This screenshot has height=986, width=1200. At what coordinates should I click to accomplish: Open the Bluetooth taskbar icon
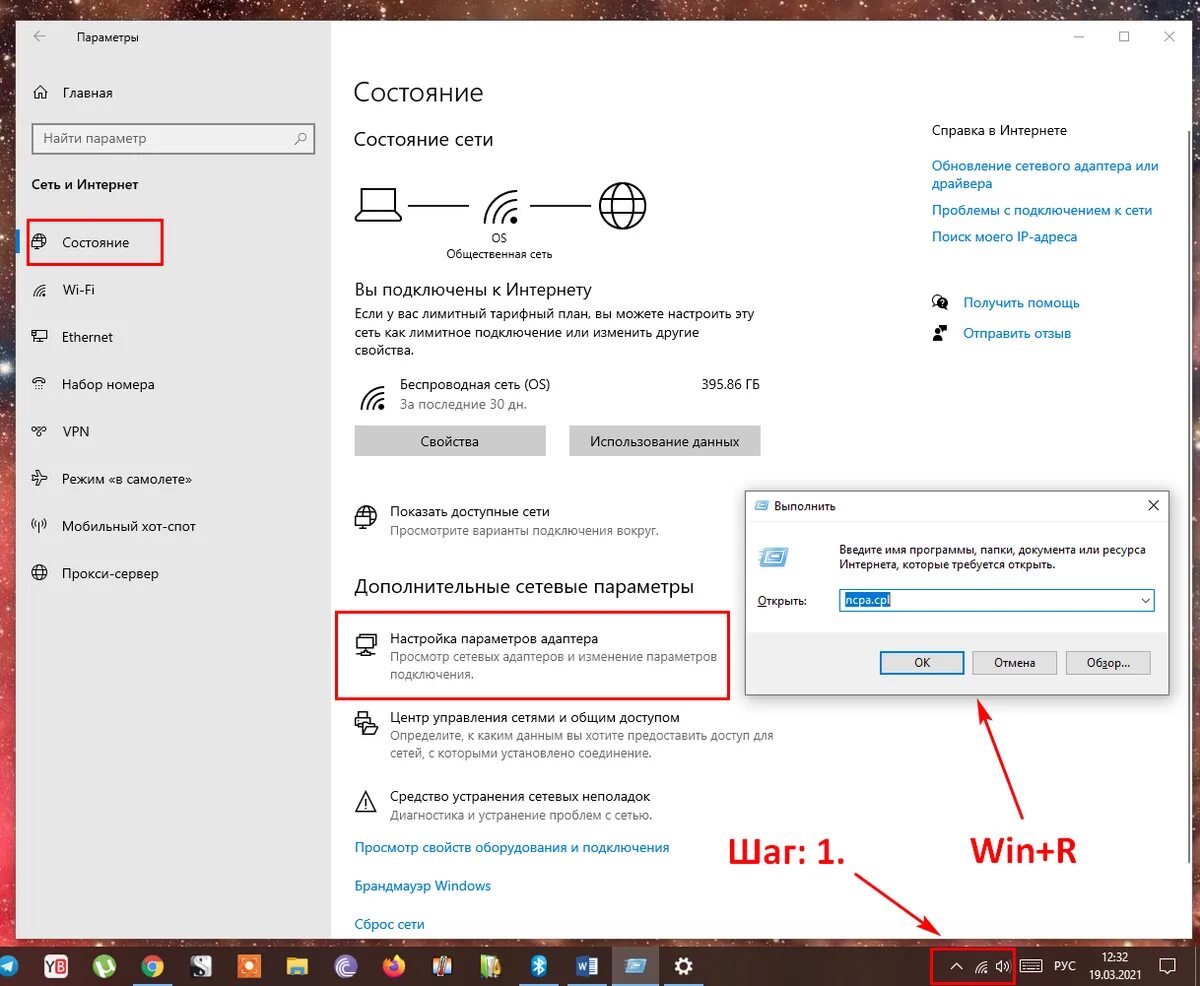click(538, 966)
